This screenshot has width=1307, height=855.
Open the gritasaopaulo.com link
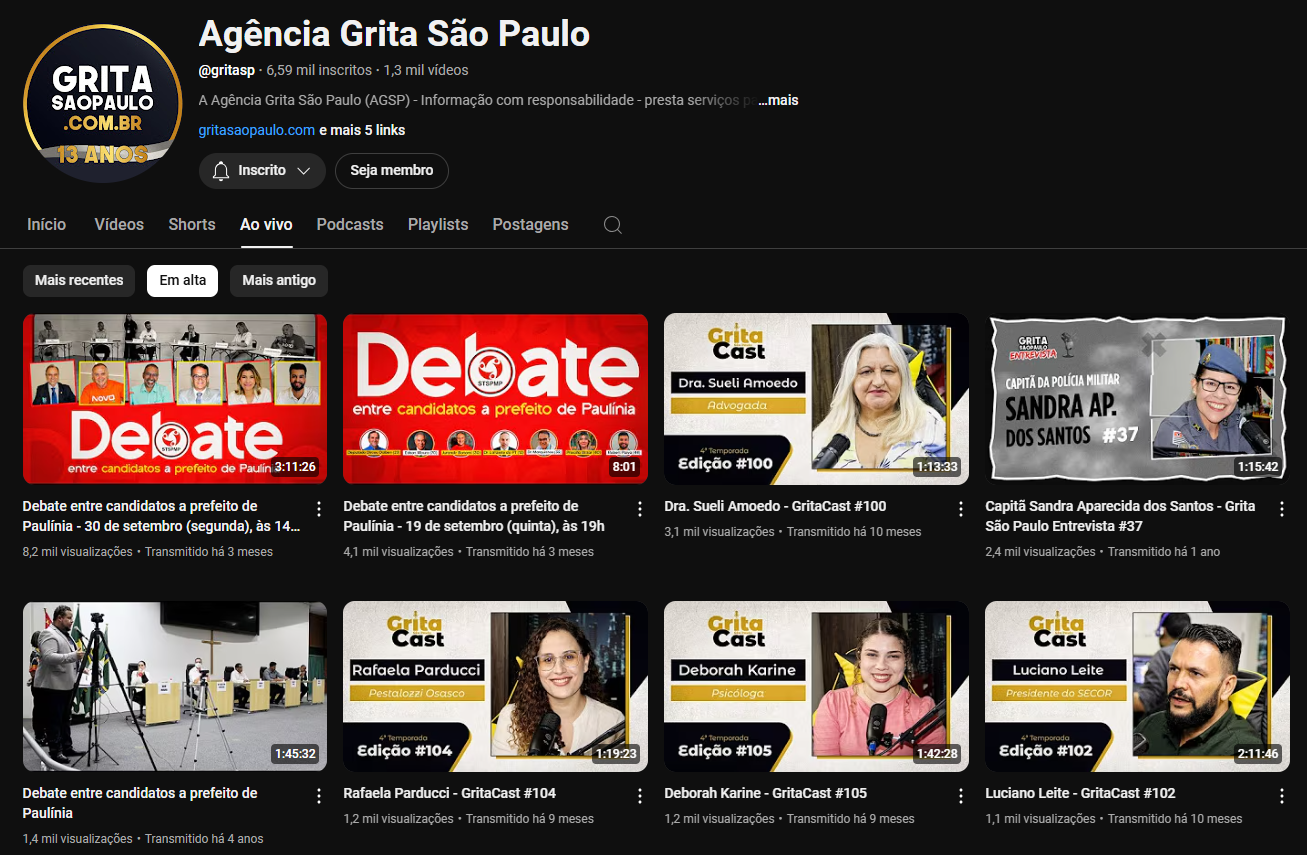point(257,131)
